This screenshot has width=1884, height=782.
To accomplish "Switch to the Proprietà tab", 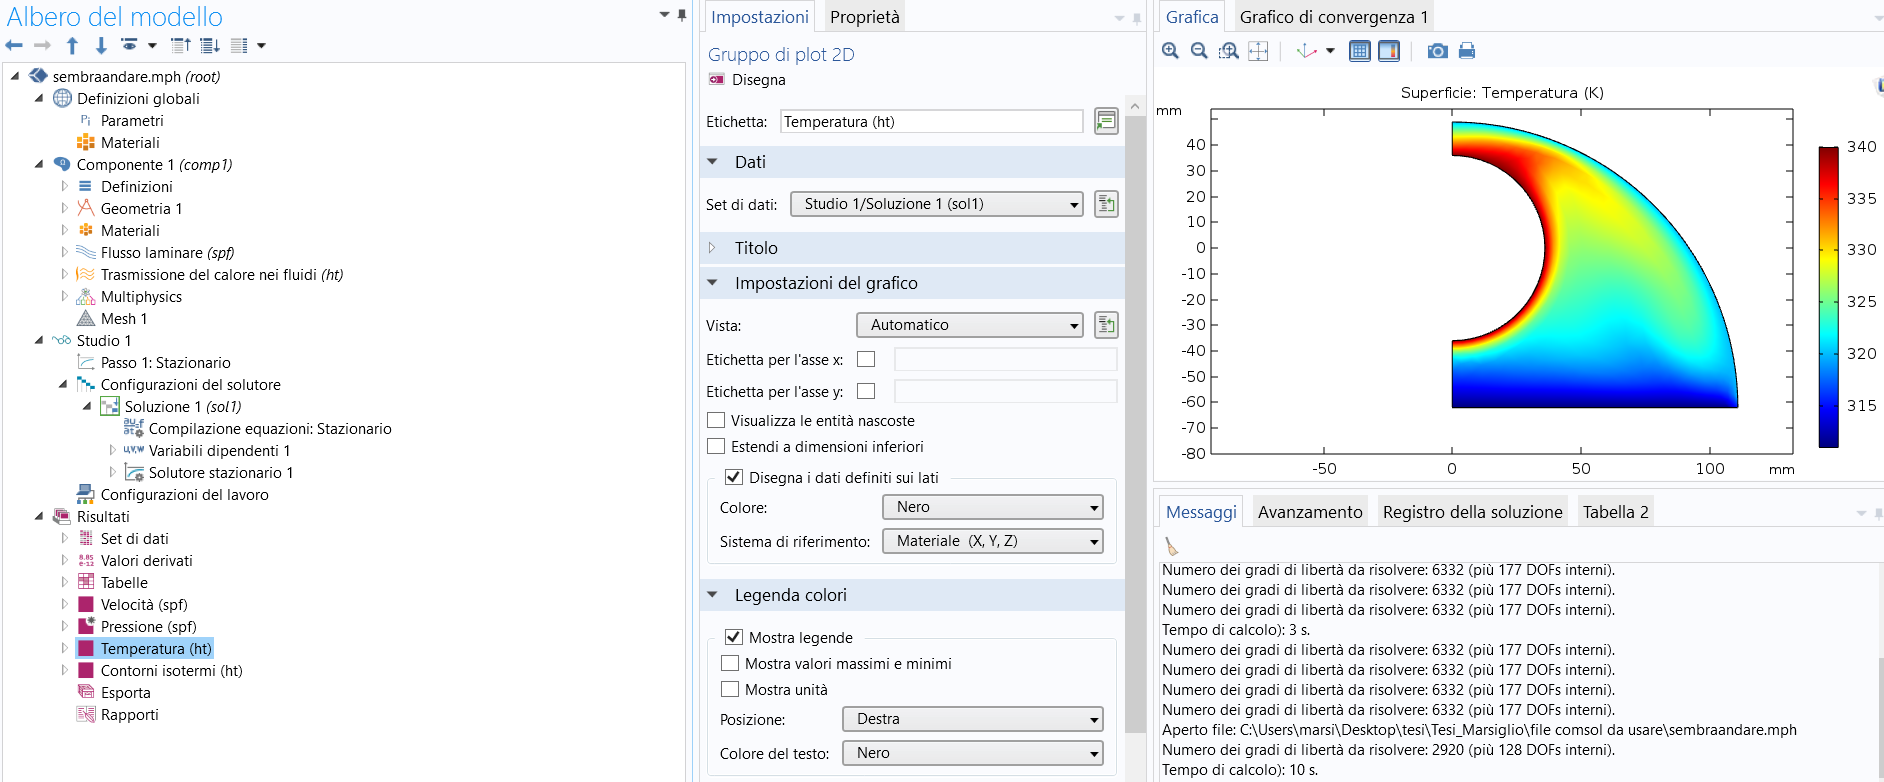I will click(864, 17).
